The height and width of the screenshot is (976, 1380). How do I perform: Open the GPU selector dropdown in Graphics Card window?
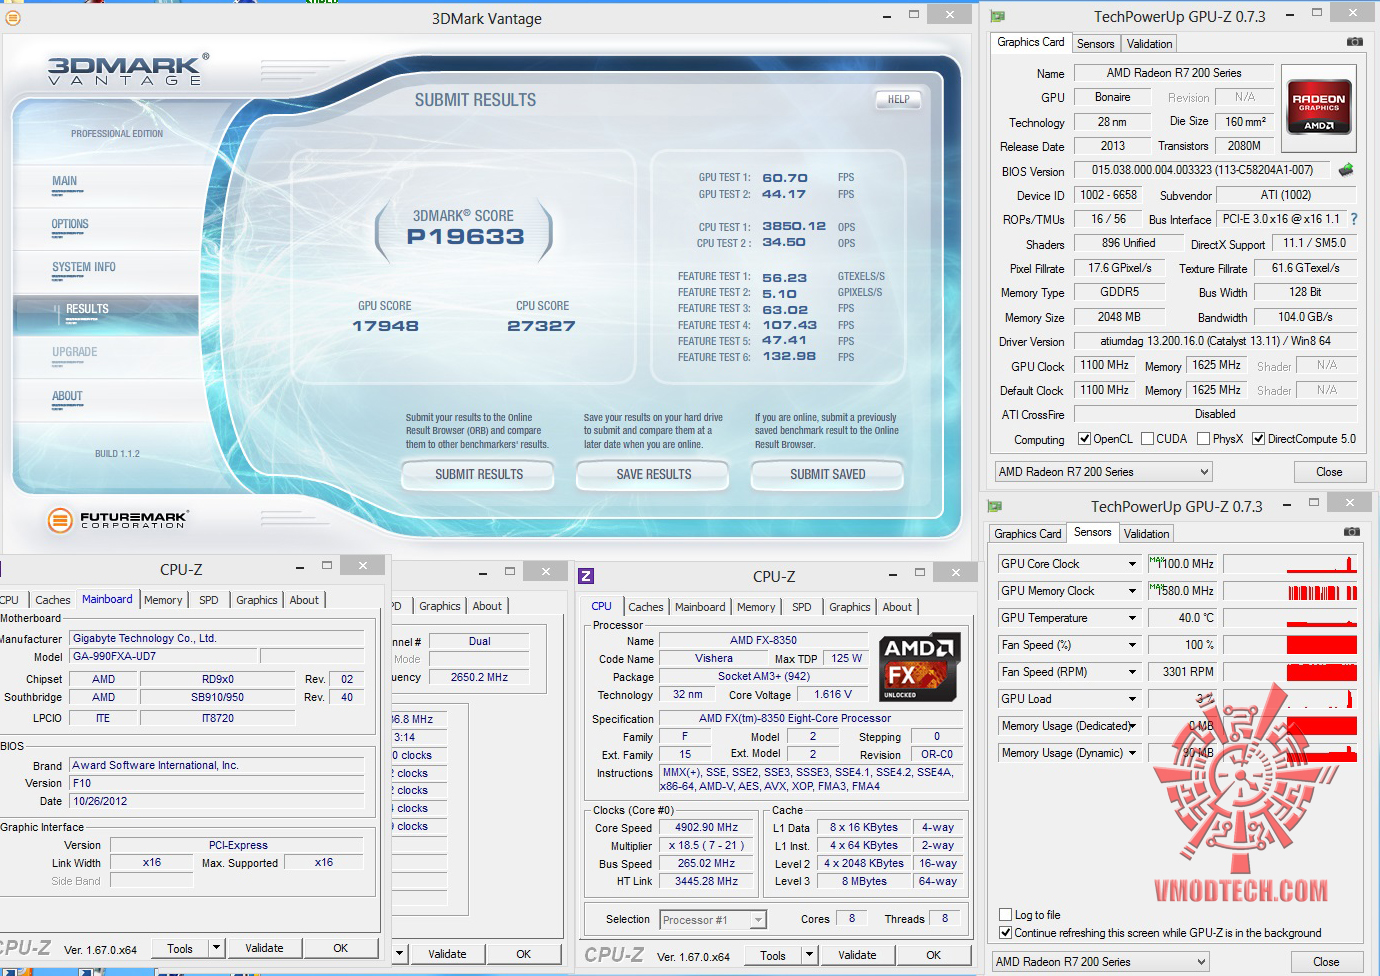[x=1103, y=472]
